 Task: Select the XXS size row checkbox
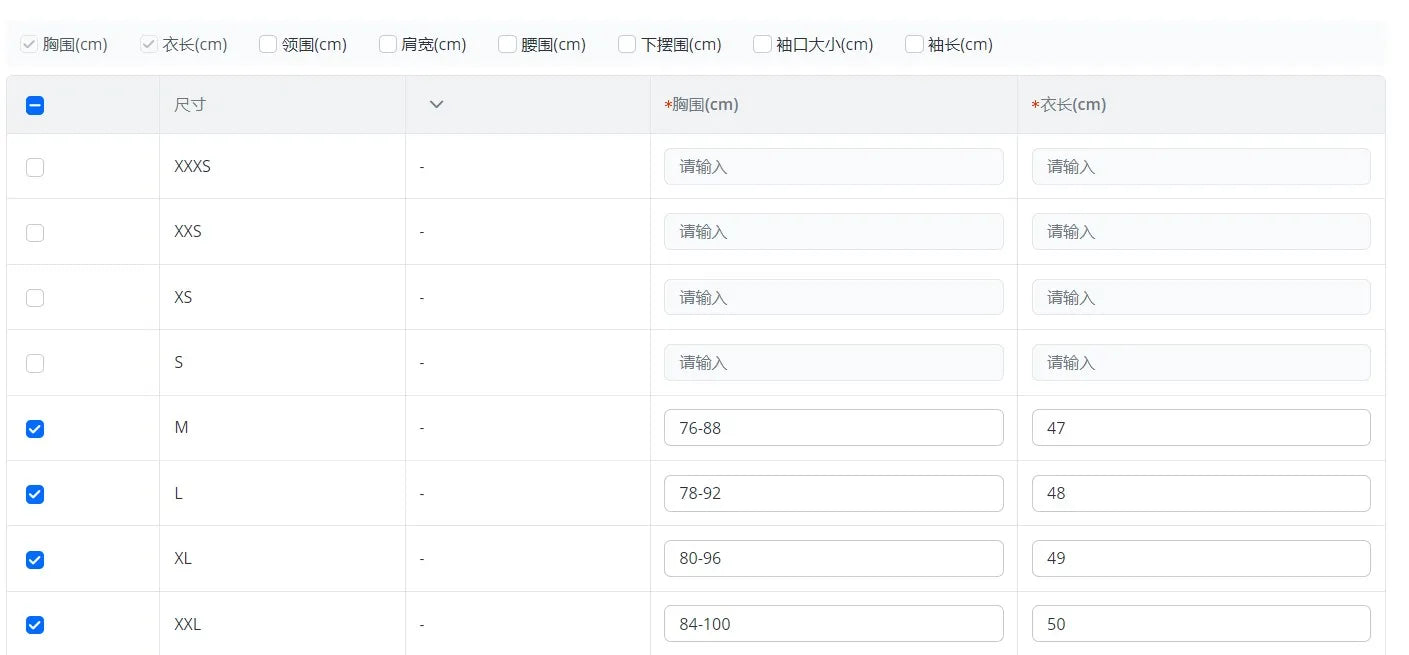click(35, 233)
